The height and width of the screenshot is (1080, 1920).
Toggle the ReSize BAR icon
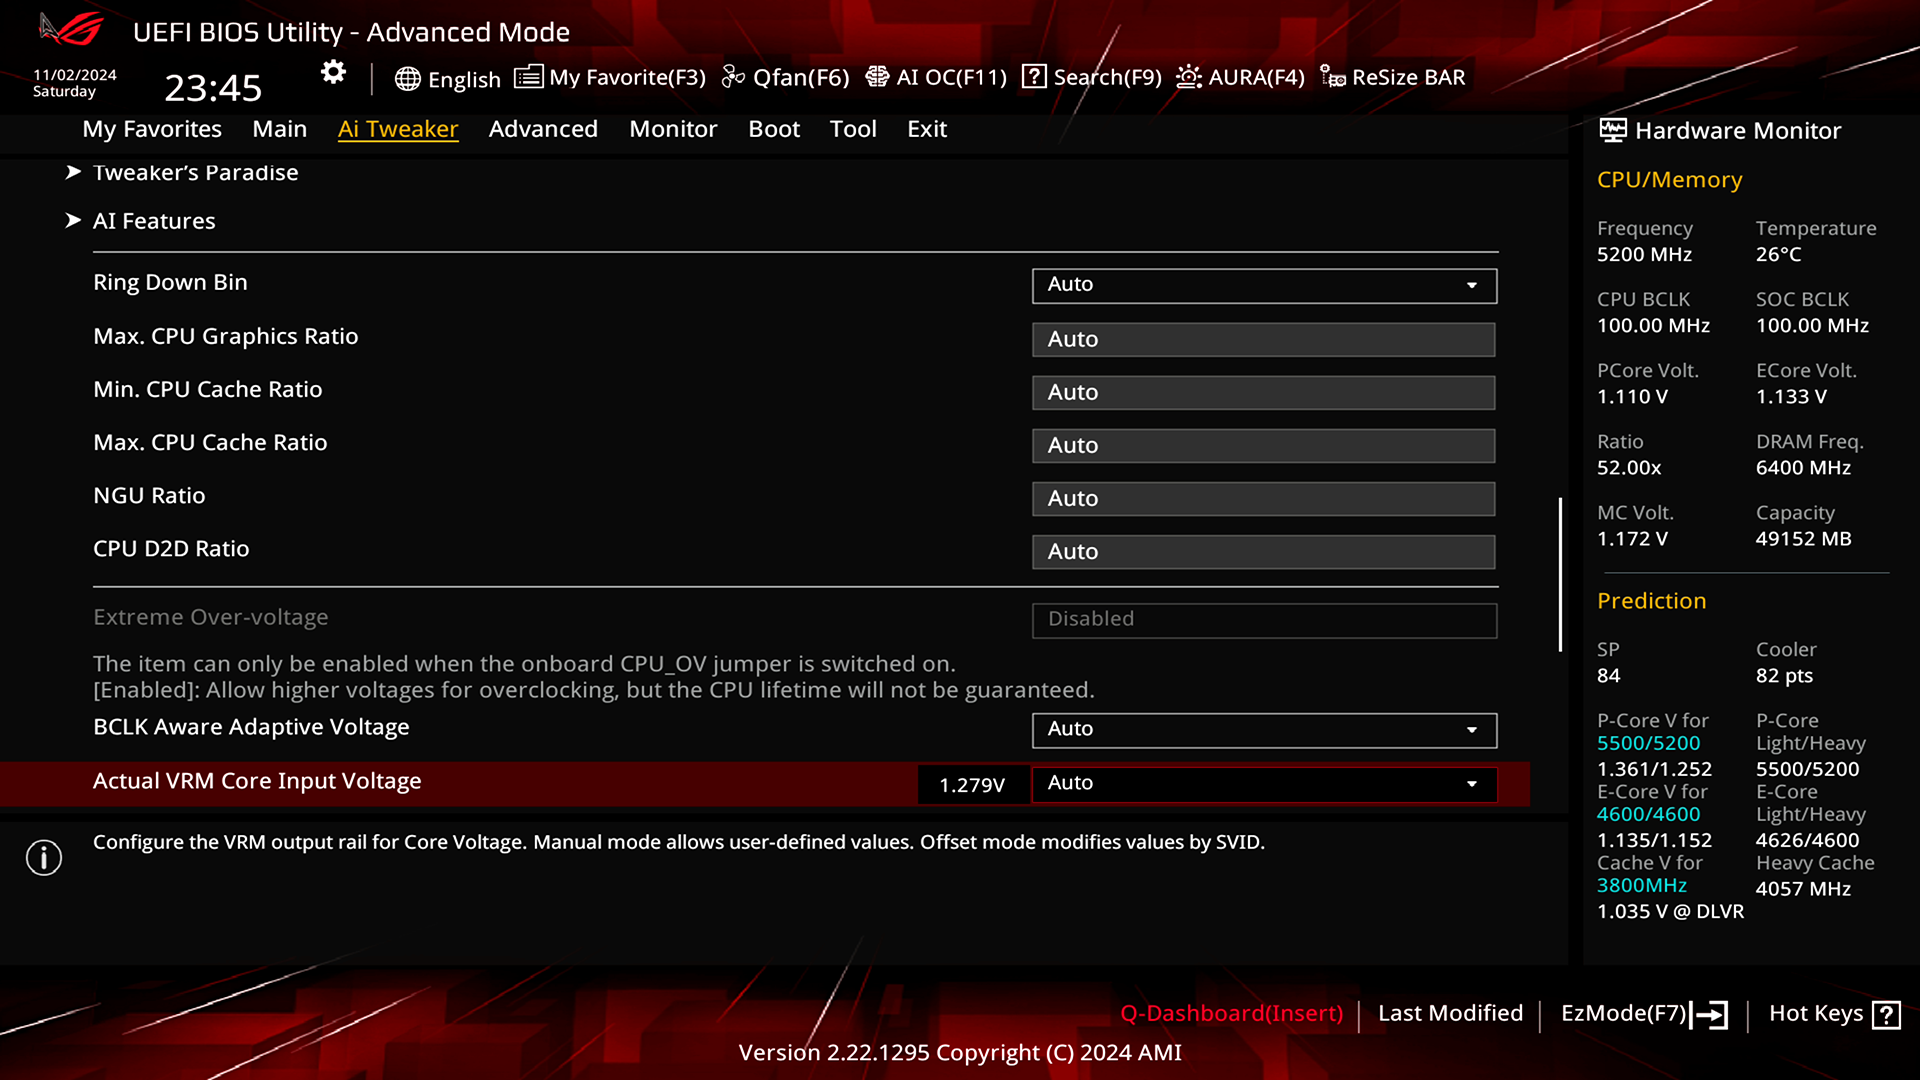point(1332,77)
